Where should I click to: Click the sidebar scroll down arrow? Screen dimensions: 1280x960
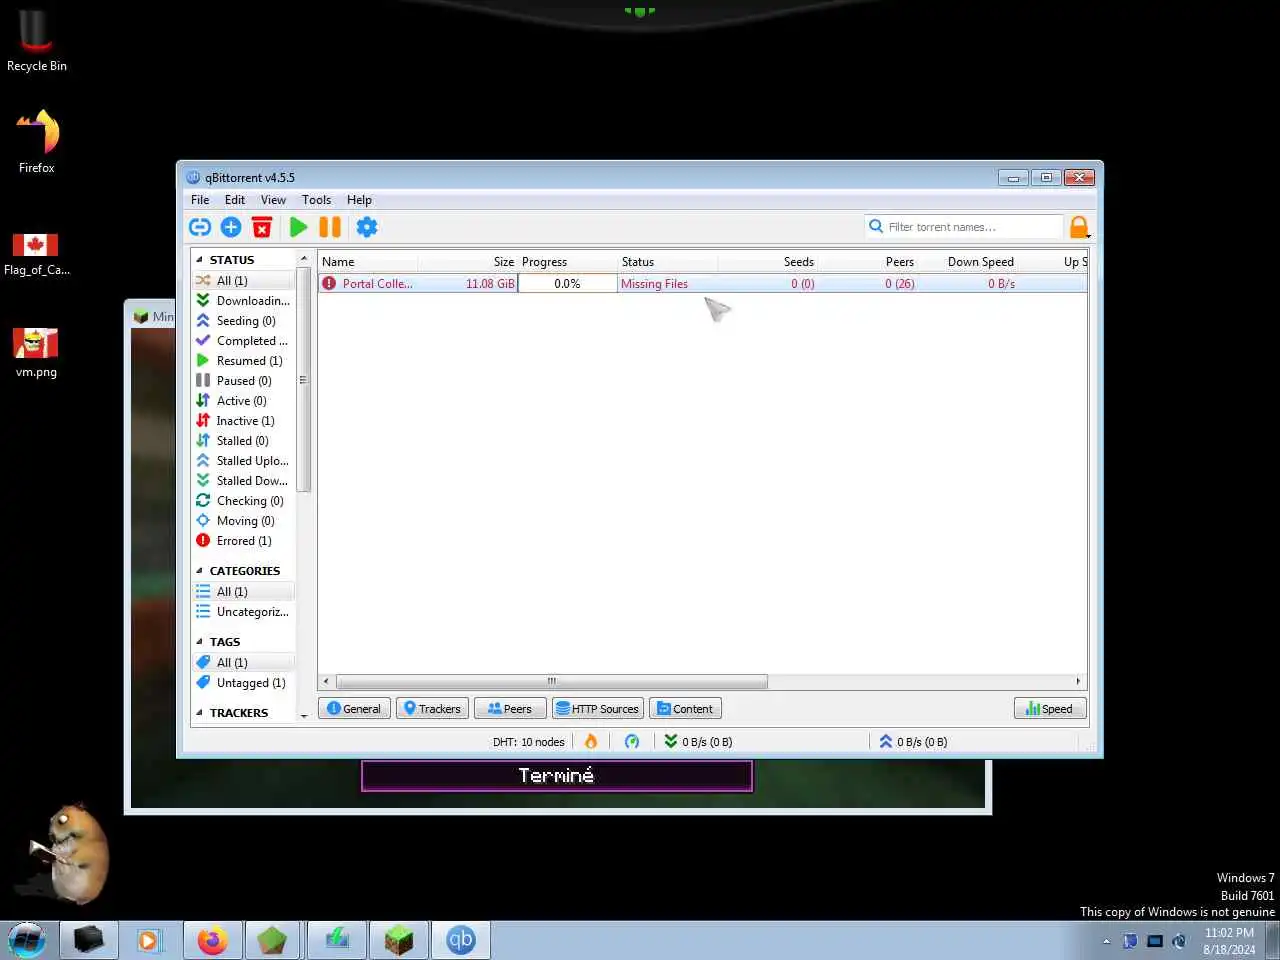pos(304,716)
